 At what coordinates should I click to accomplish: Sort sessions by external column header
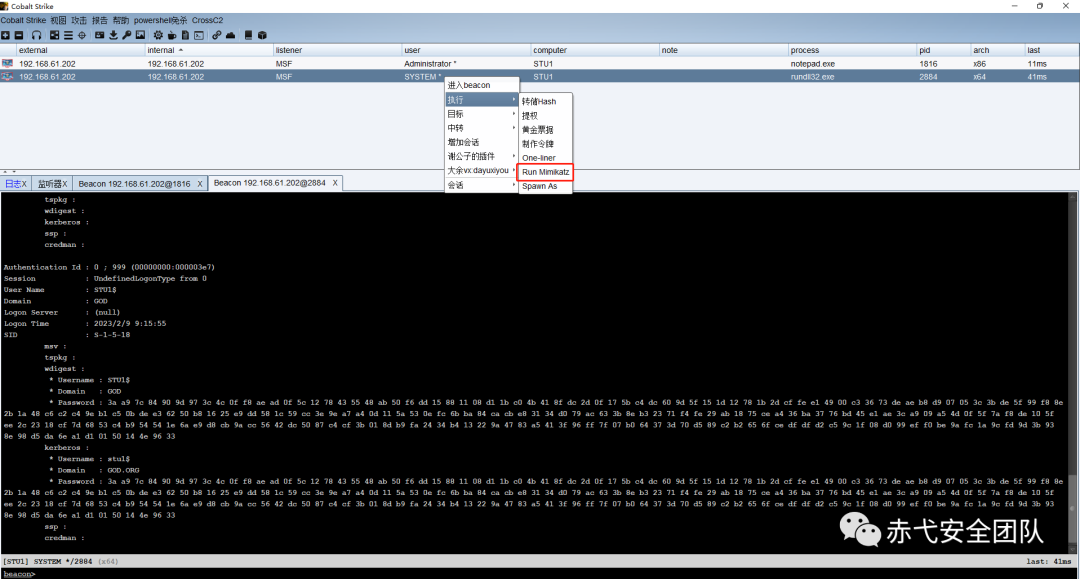80,50
